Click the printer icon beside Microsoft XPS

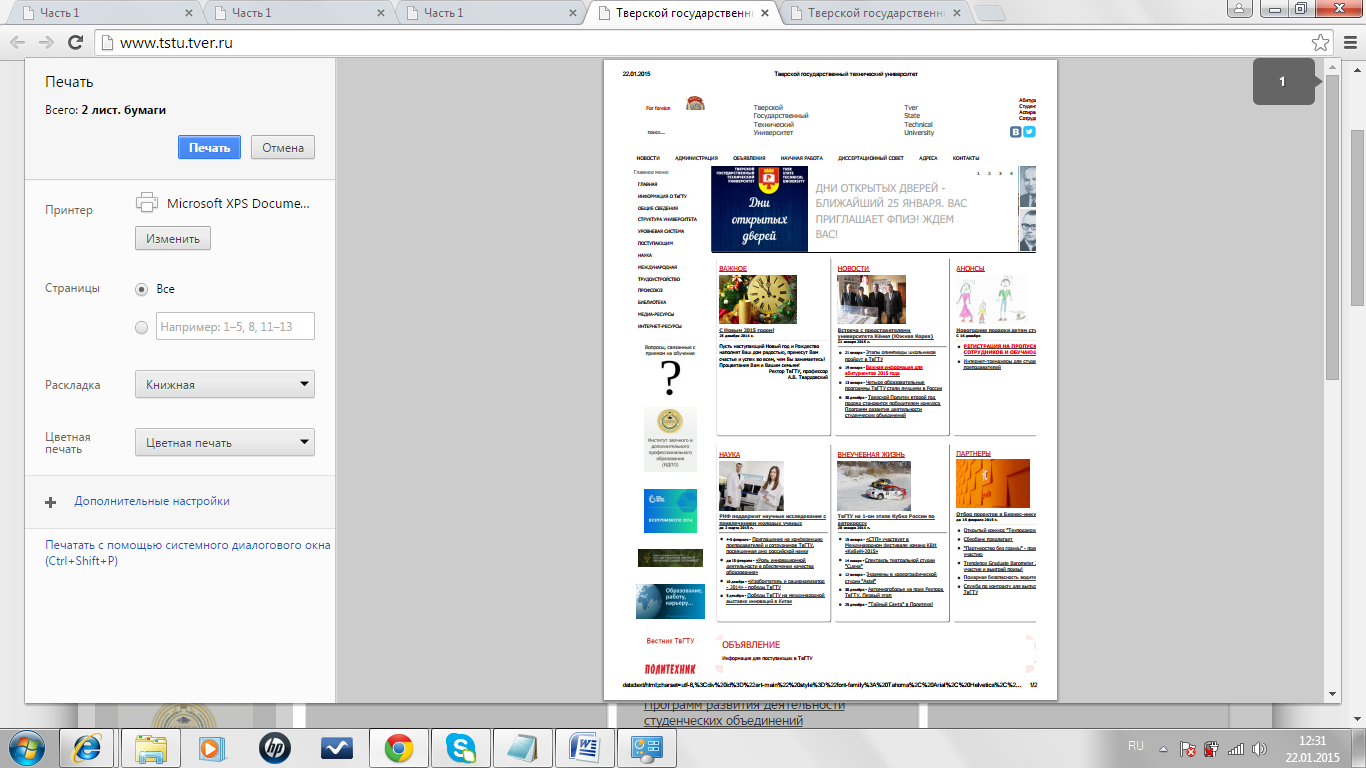coord(147,202)
